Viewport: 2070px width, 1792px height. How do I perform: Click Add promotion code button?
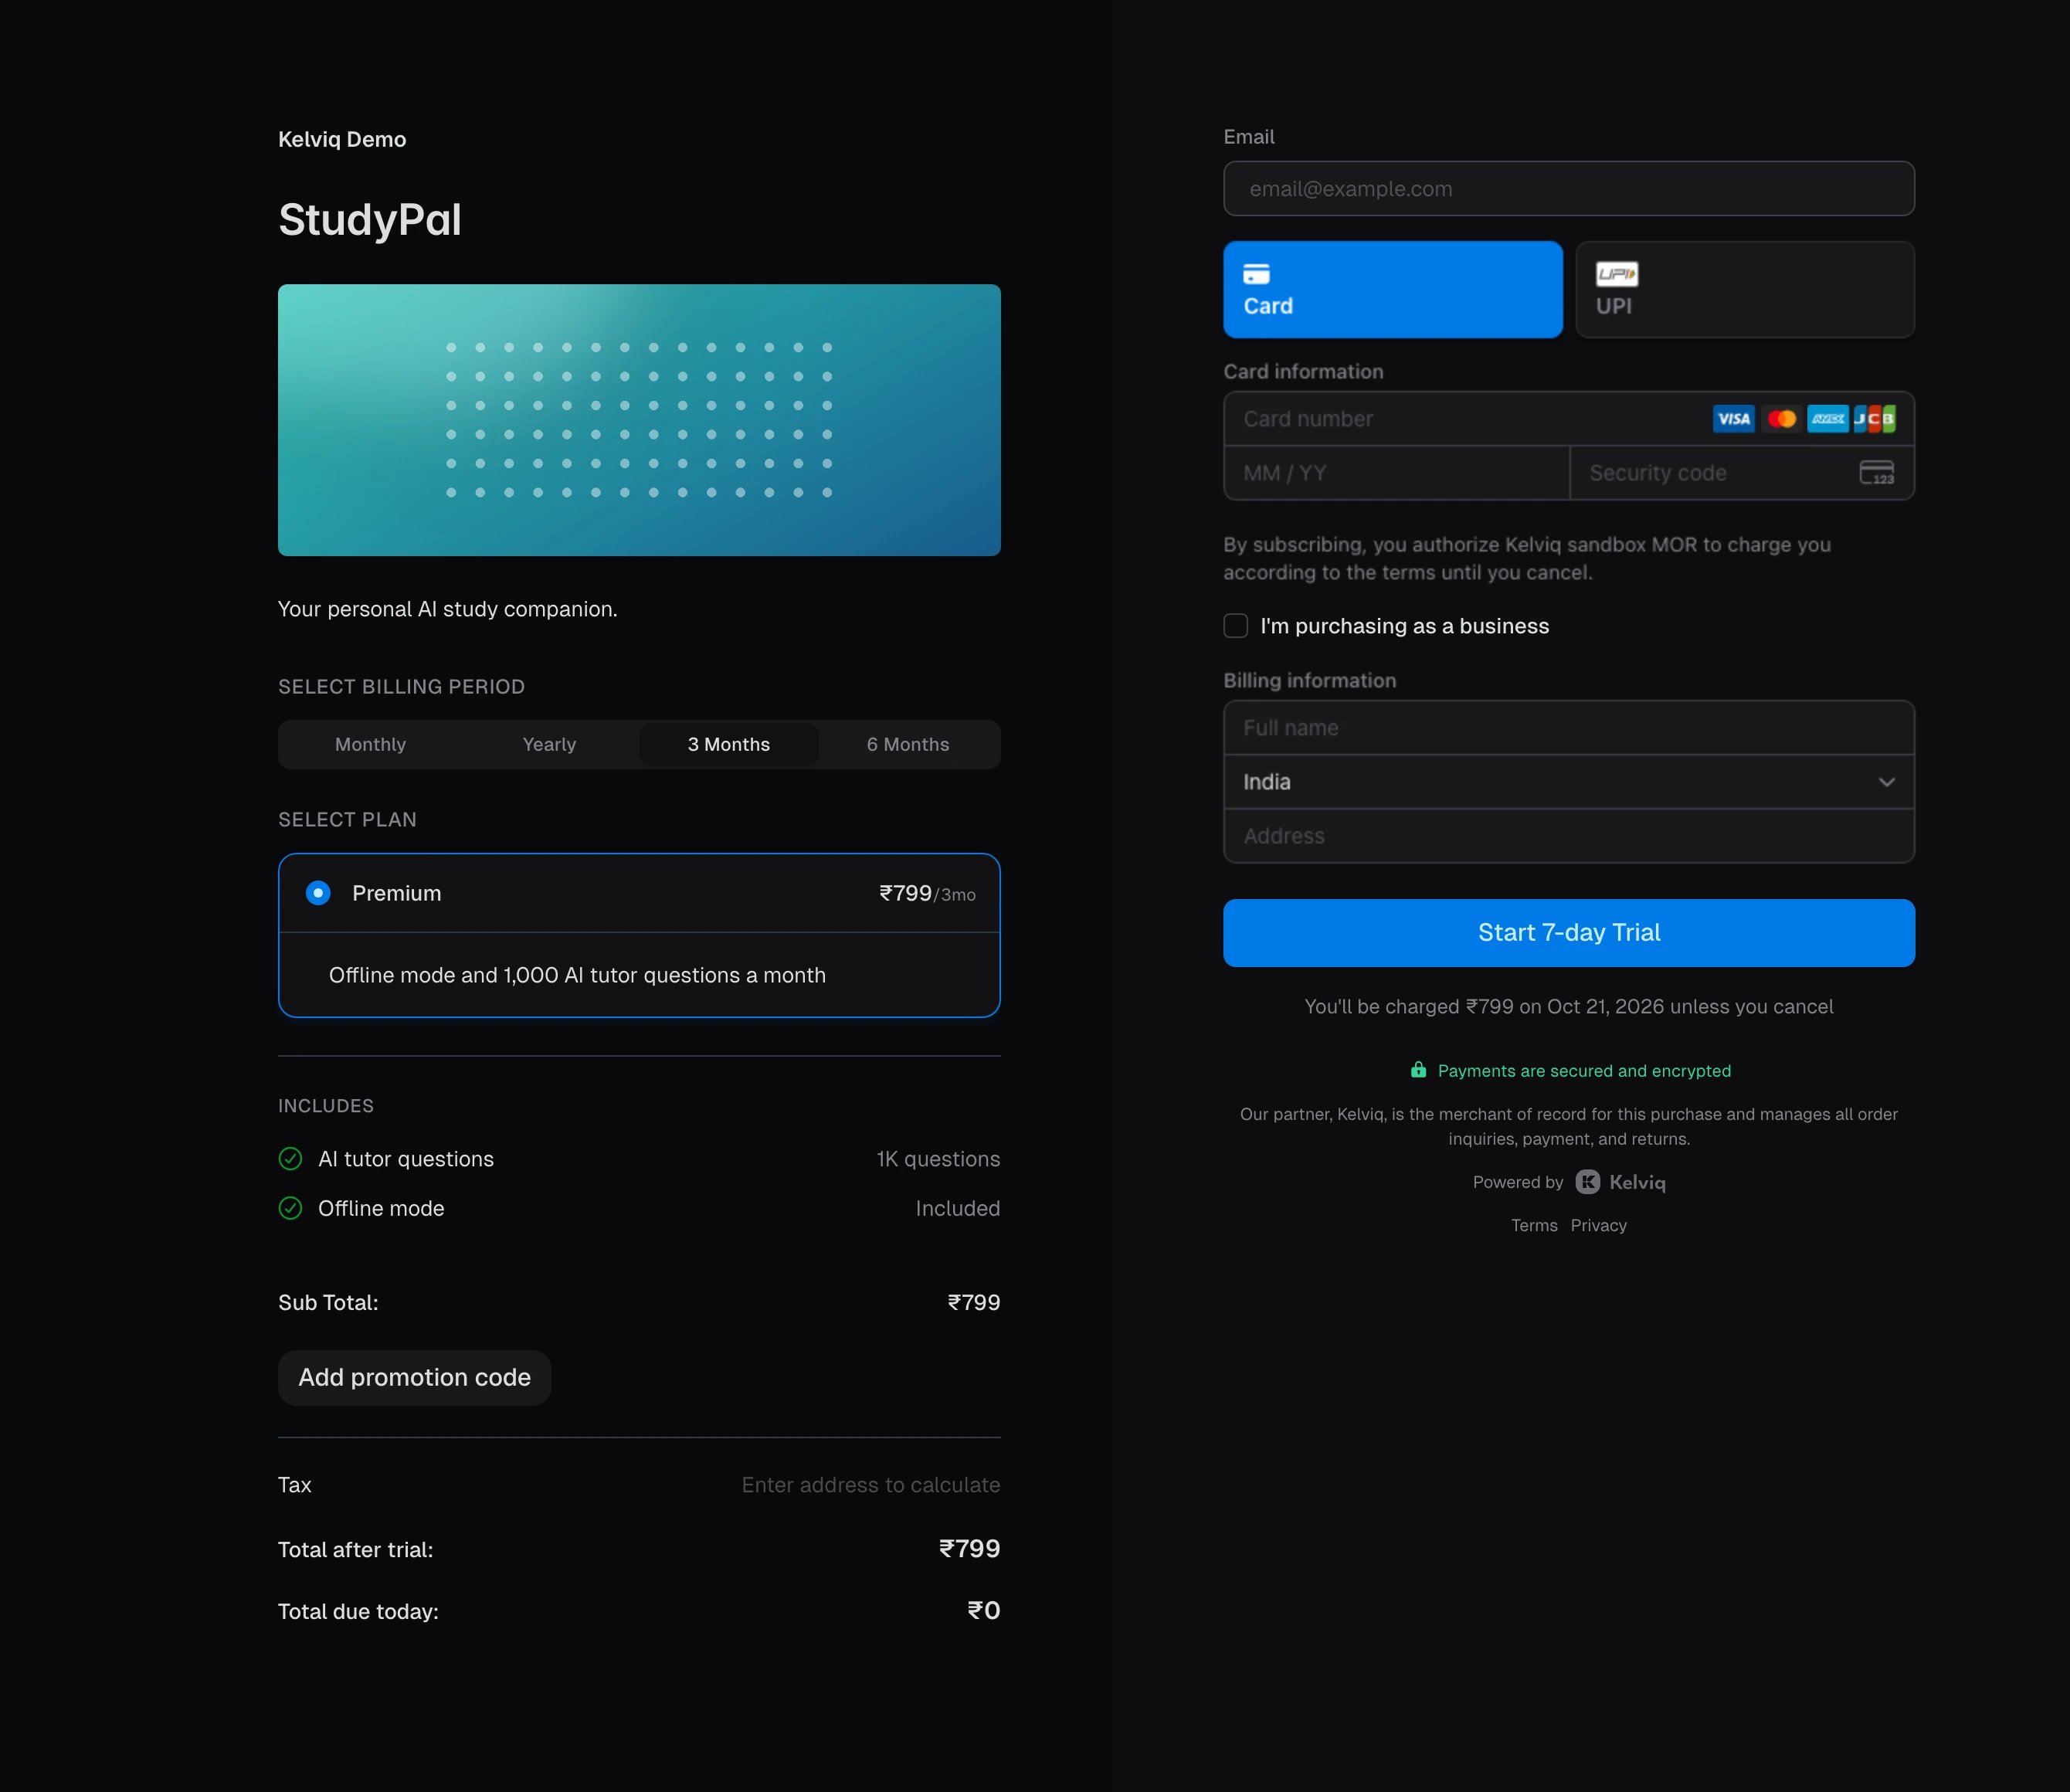415,1377
